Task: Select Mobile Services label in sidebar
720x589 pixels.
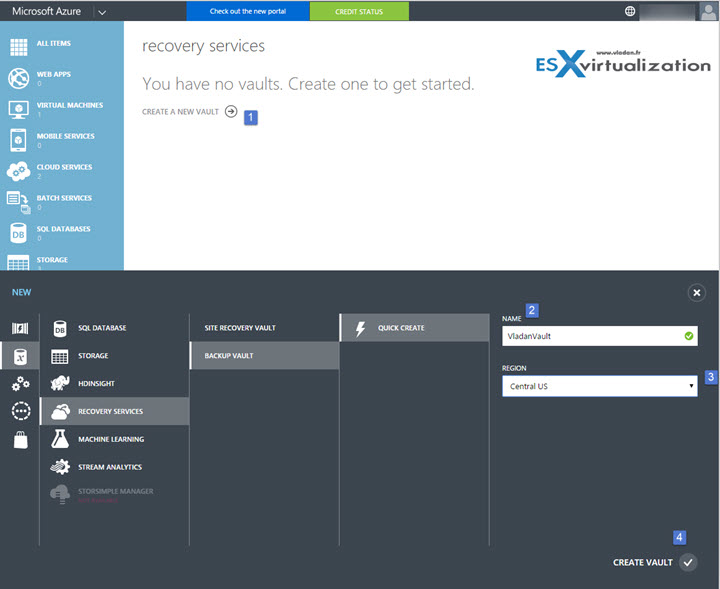Action: (66, 136)
